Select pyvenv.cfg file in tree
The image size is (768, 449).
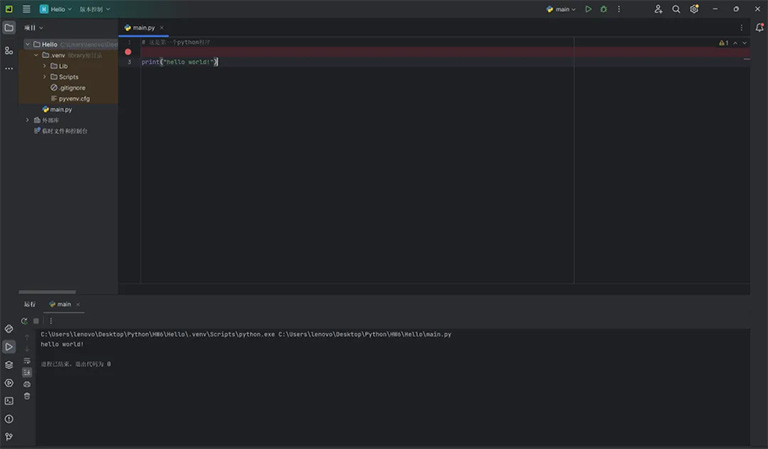[70, 98]
